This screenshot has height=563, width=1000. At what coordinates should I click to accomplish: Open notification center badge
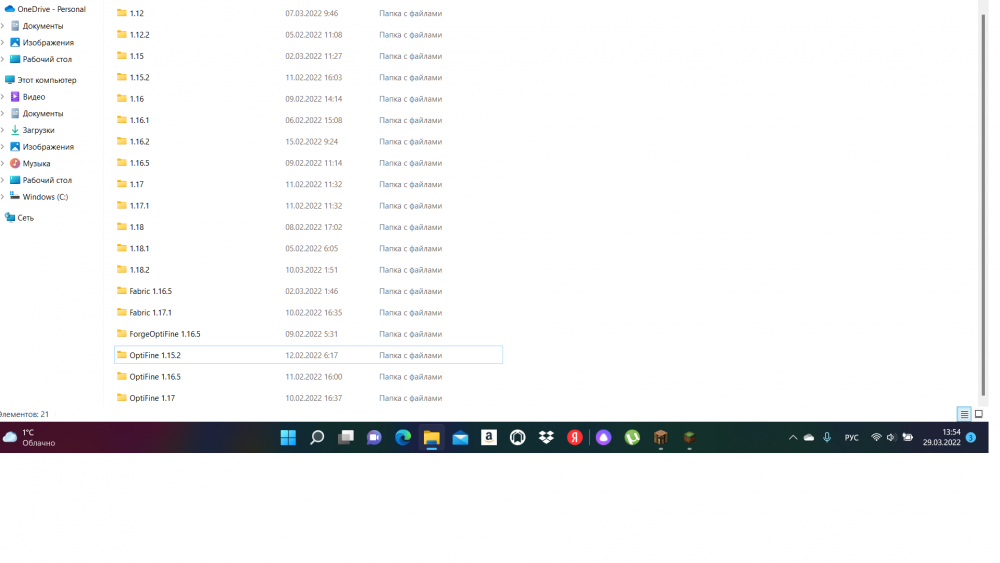tap(971, 437)
